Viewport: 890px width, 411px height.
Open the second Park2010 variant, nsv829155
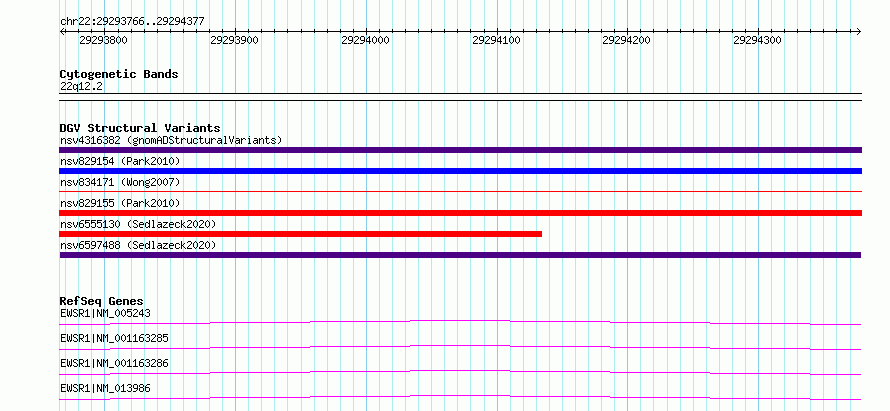point(120,203)
